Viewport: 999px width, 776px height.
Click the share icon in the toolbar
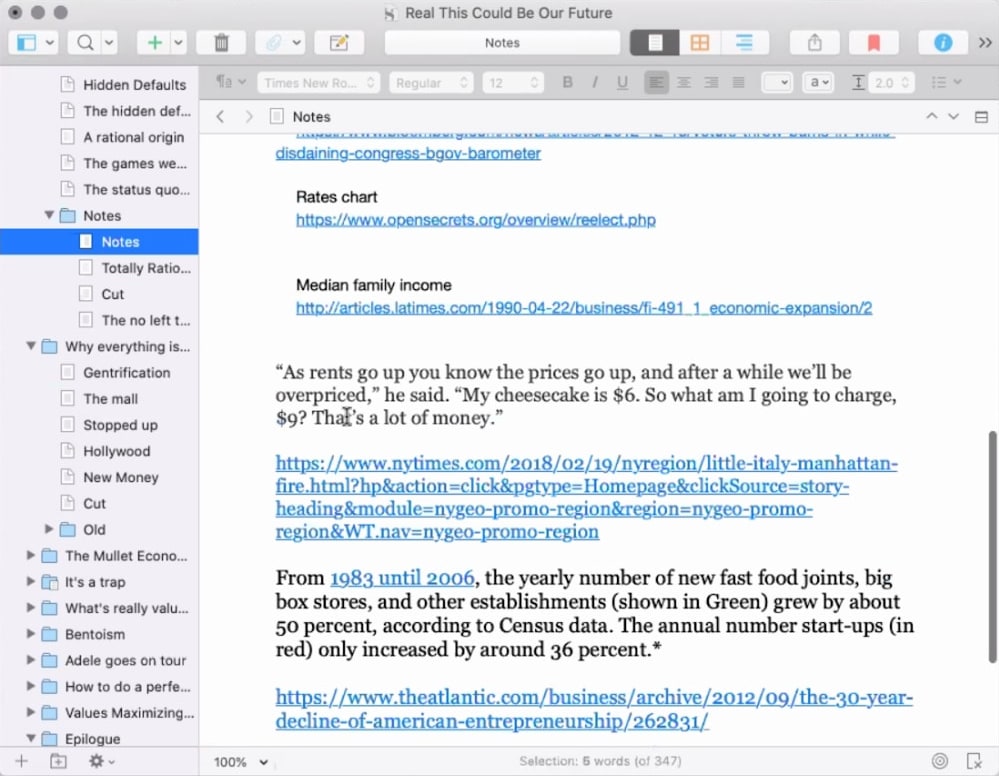tap(814, 43)
